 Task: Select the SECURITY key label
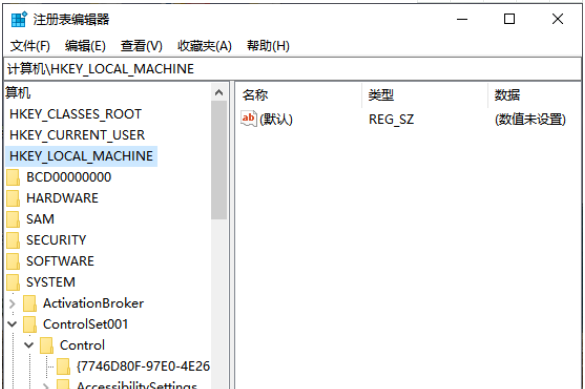click(56, 240)
